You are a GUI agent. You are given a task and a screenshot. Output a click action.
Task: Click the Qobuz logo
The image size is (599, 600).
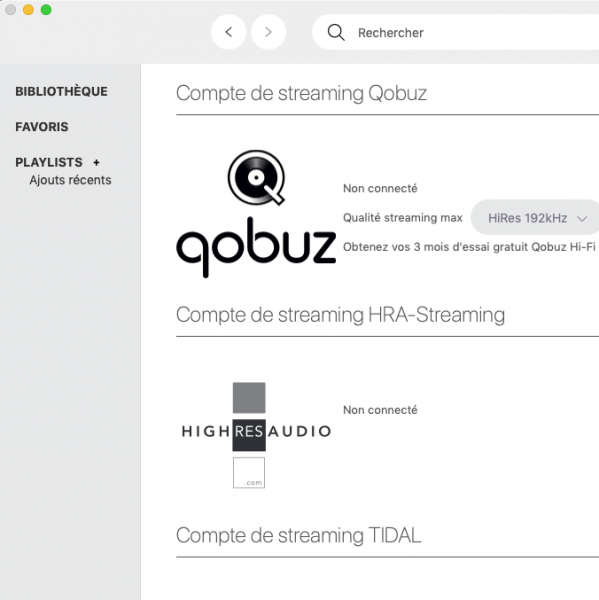pyautogui.click(x=256, y=214)
